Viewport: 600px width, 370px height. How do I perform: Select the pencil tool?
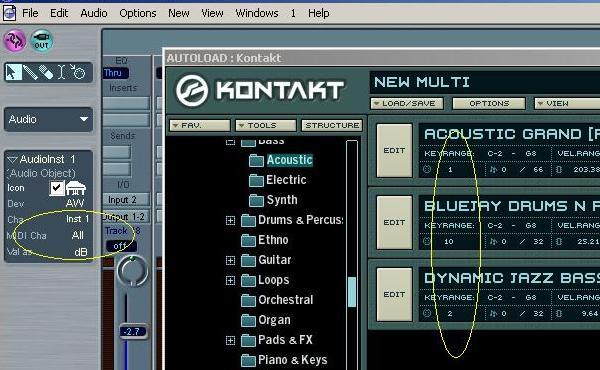coord(30,72)
